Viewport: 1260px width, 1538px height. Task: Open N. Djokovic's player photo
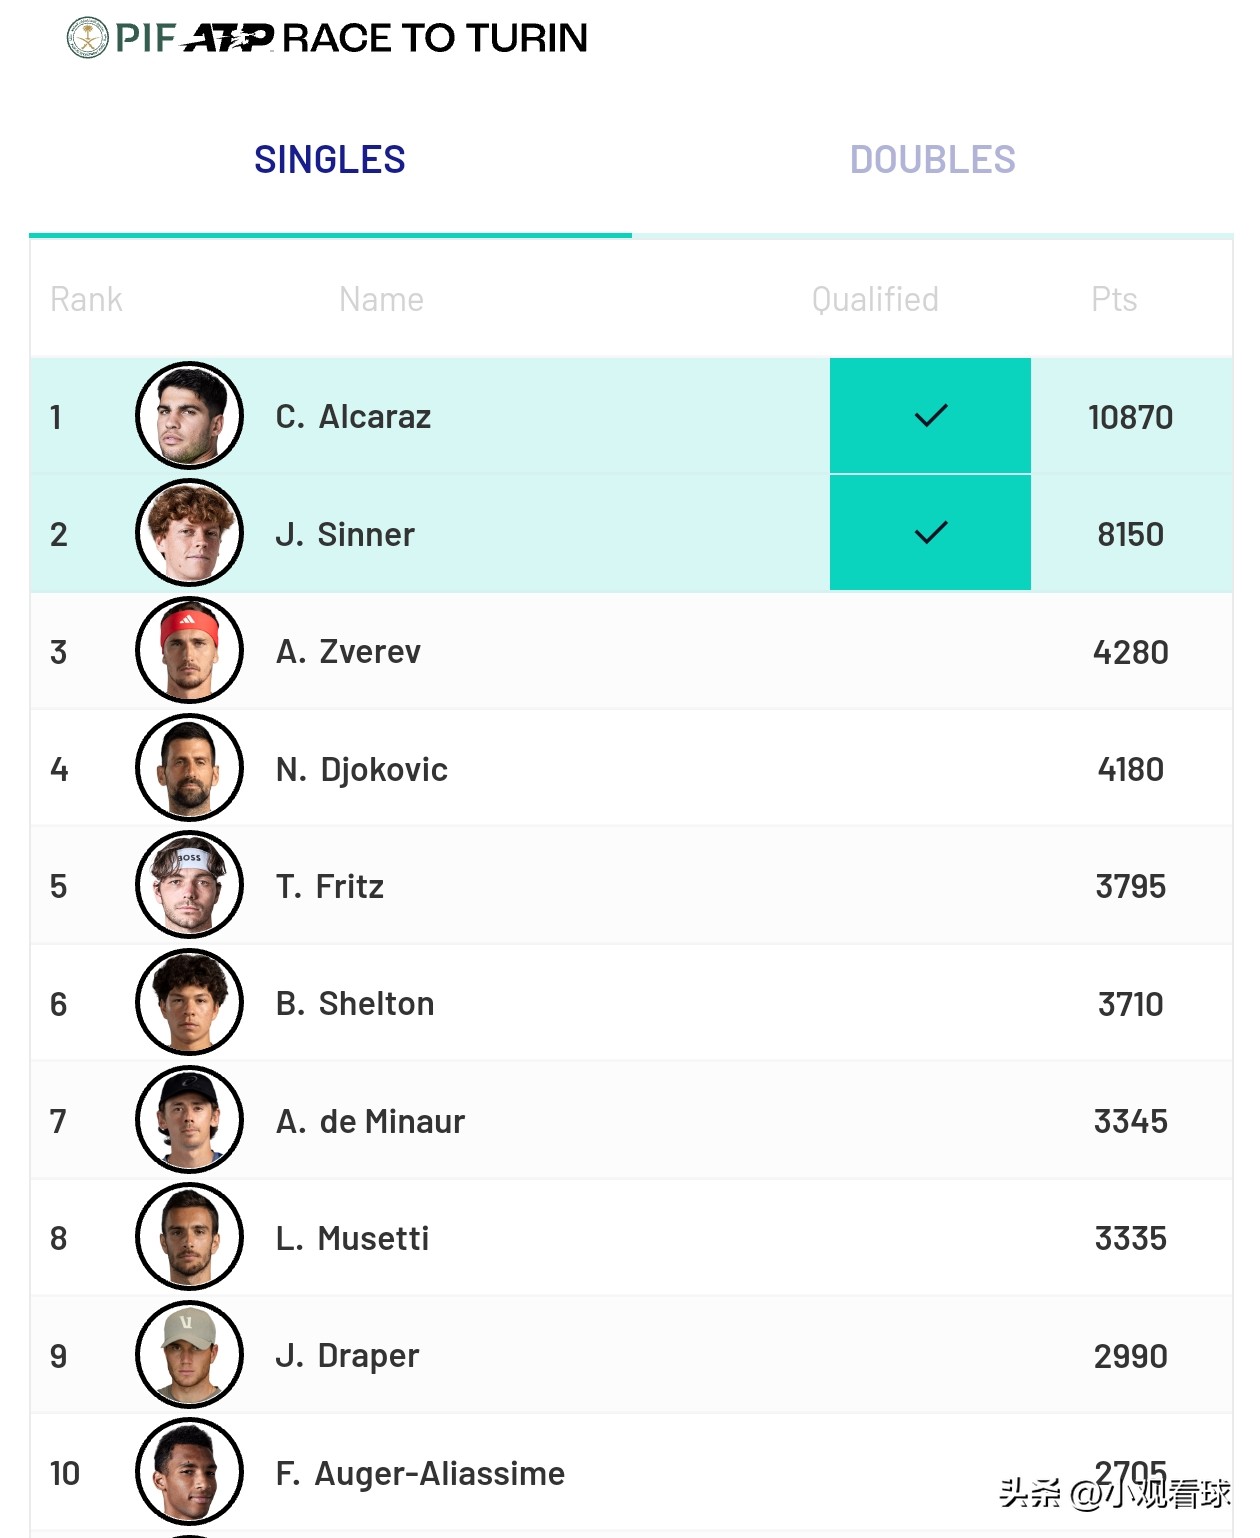click(x=189, y=768)
